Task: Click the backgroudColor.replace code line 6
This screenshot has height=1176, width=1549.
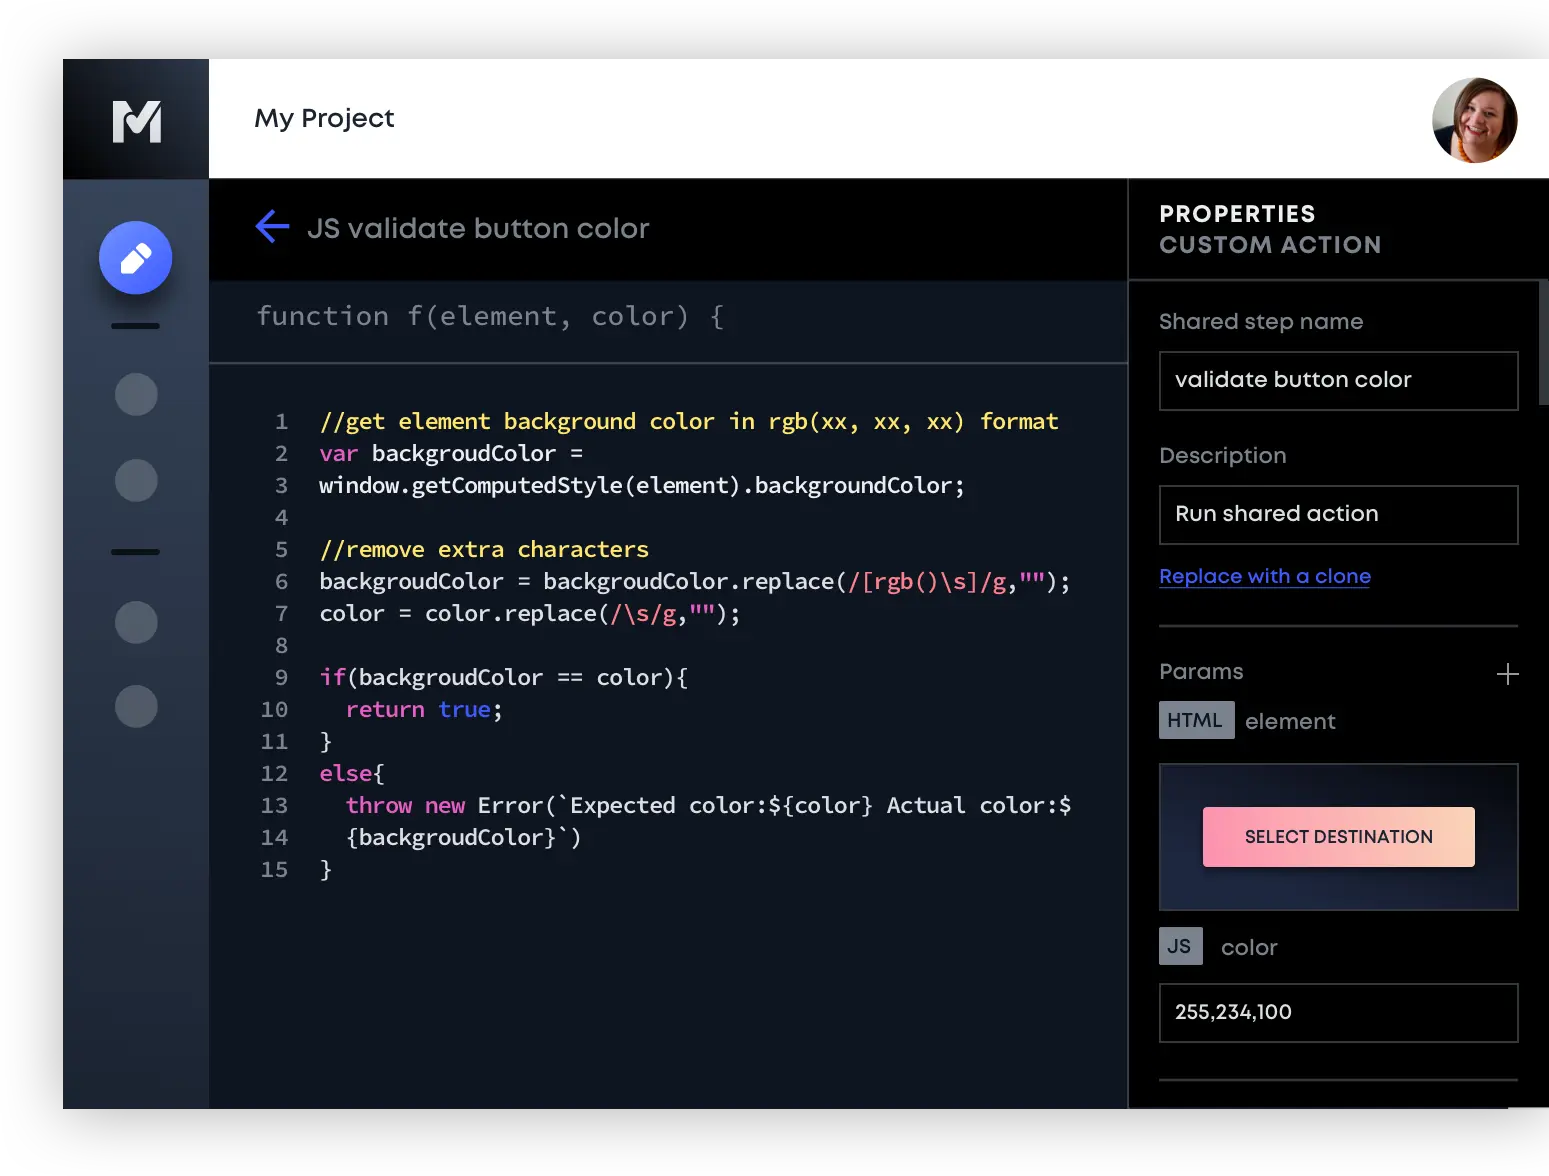Action: click(695, 581)
